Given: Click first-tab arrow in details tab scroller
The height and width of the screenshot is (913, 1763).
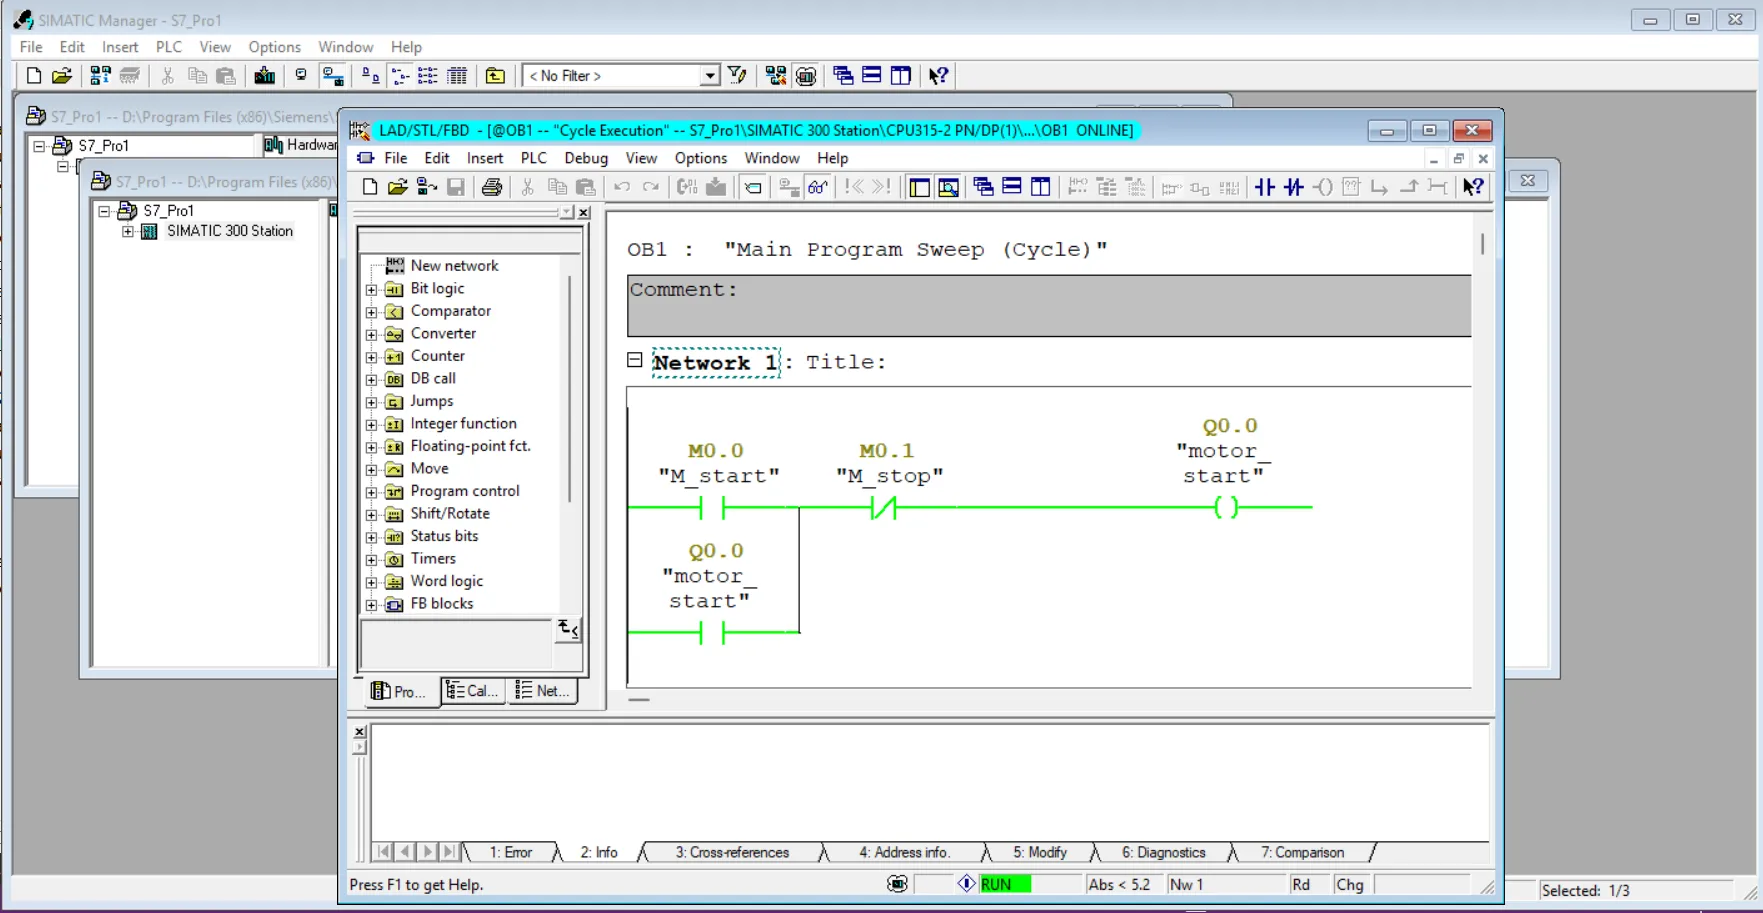Looking at the screenshot, I should click(384, 852).
